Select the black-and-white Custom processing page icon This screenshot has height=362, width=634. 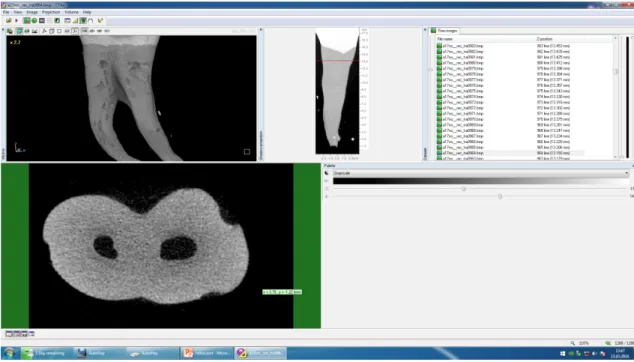point(57,21)
